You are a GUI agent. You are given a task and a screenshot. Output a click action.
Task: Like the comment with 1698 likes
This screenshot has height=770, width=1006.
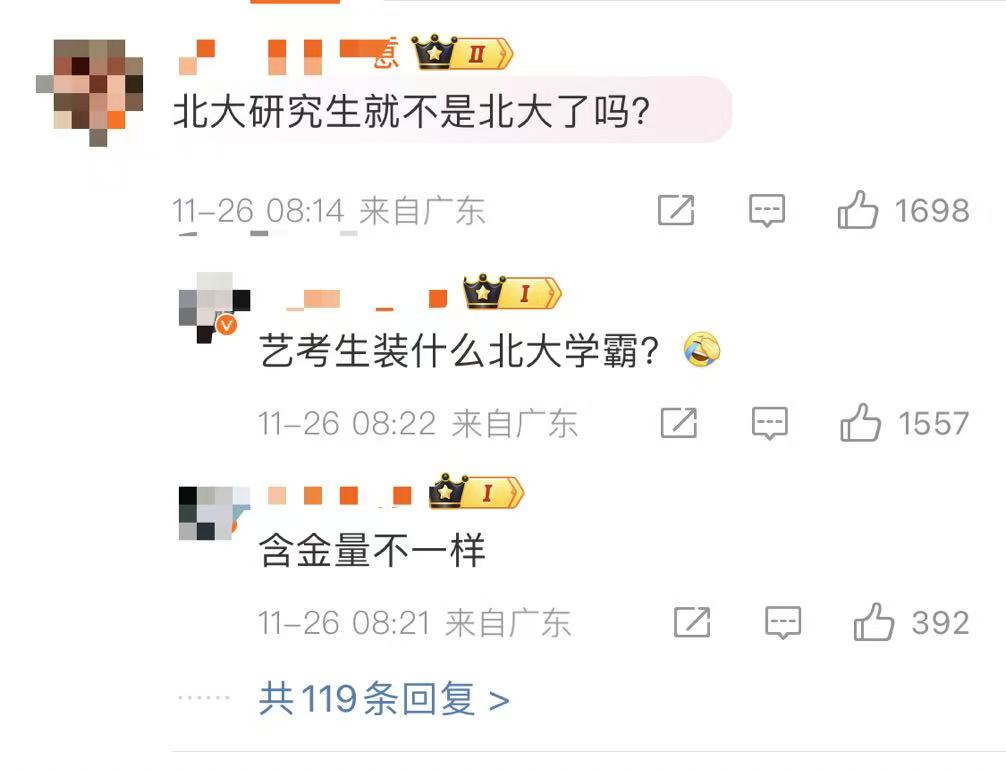(857, 210)
